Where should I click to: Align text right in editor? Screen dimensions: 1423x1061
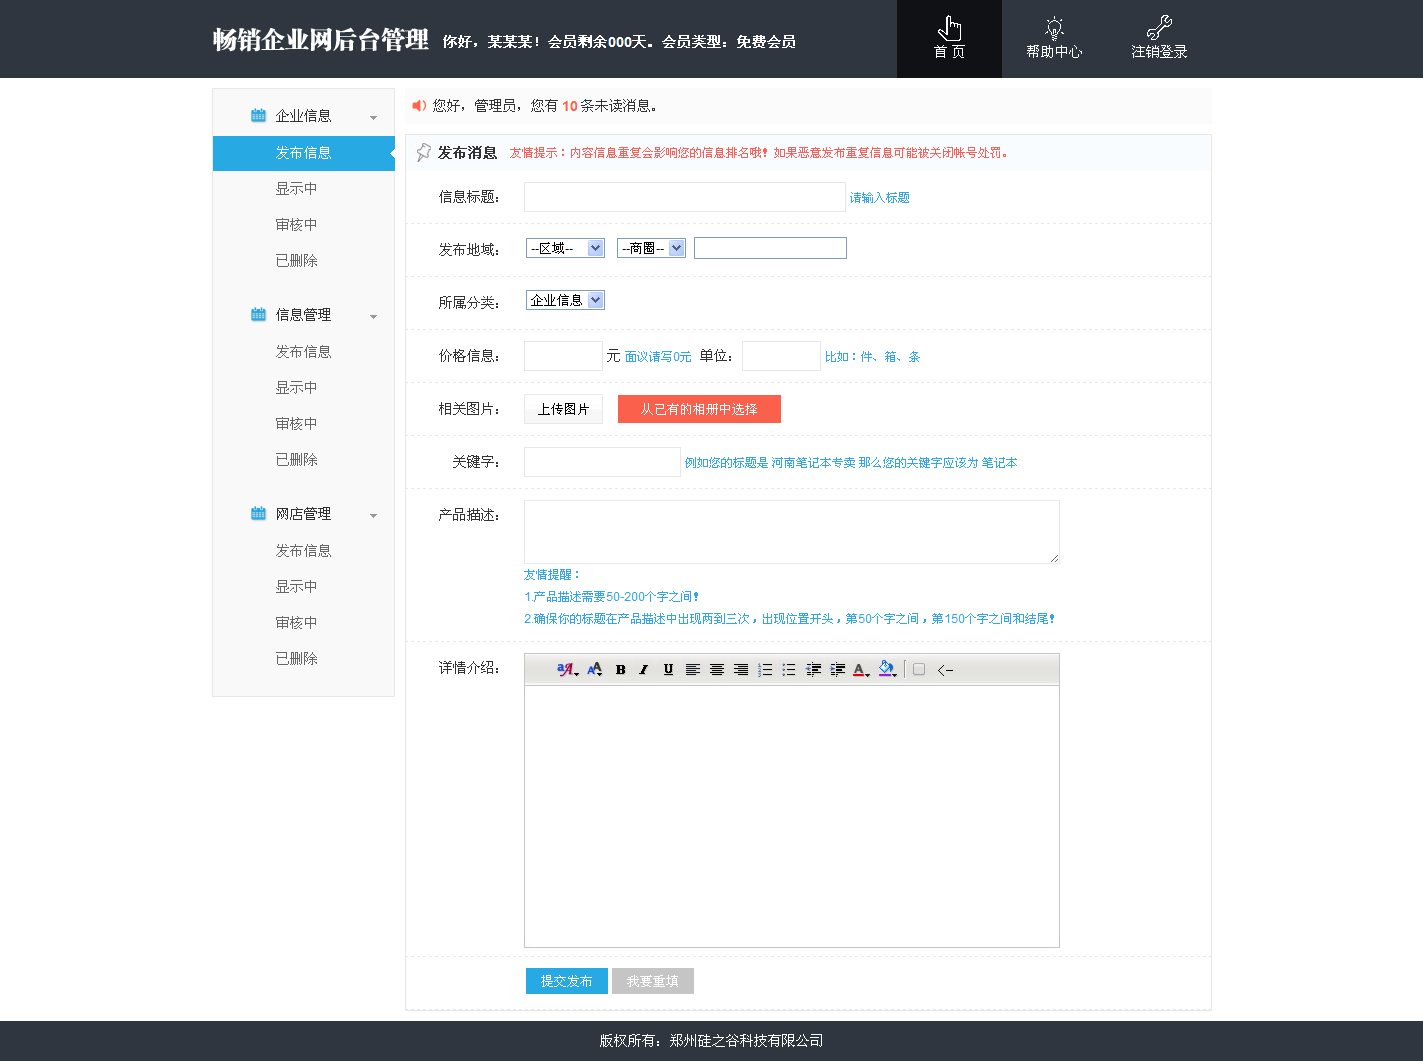click(x=740, y=670)
